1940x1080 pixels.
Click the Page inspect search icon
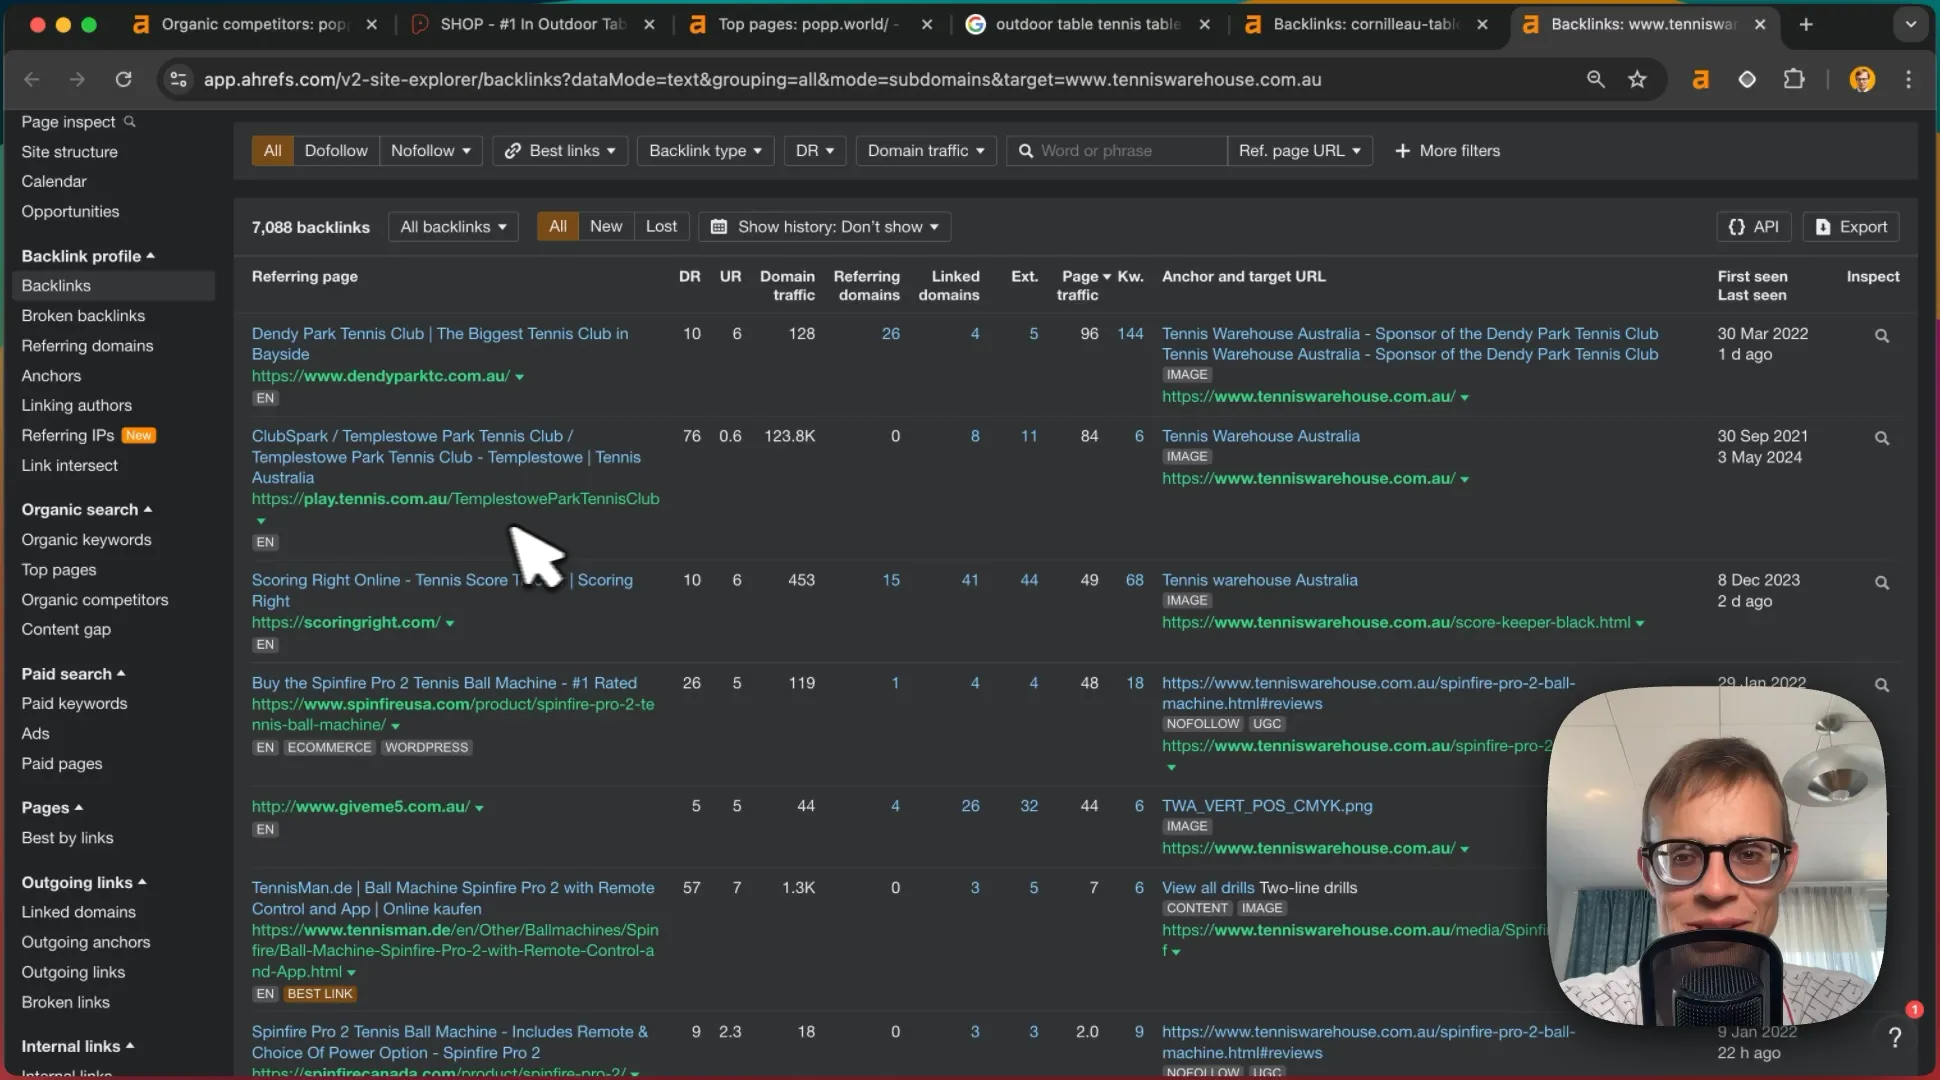point(129,121)
